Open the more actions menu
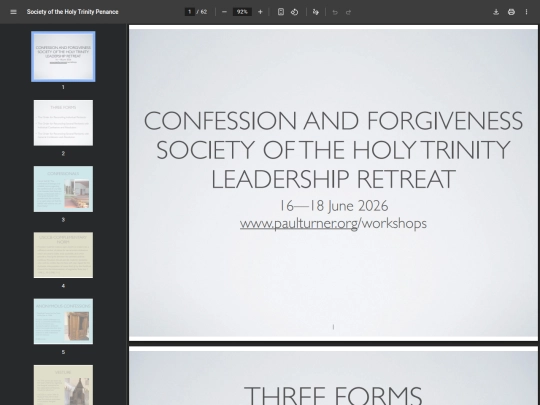Viewport: 540px width, 405px height. click(x=527, y=12)
